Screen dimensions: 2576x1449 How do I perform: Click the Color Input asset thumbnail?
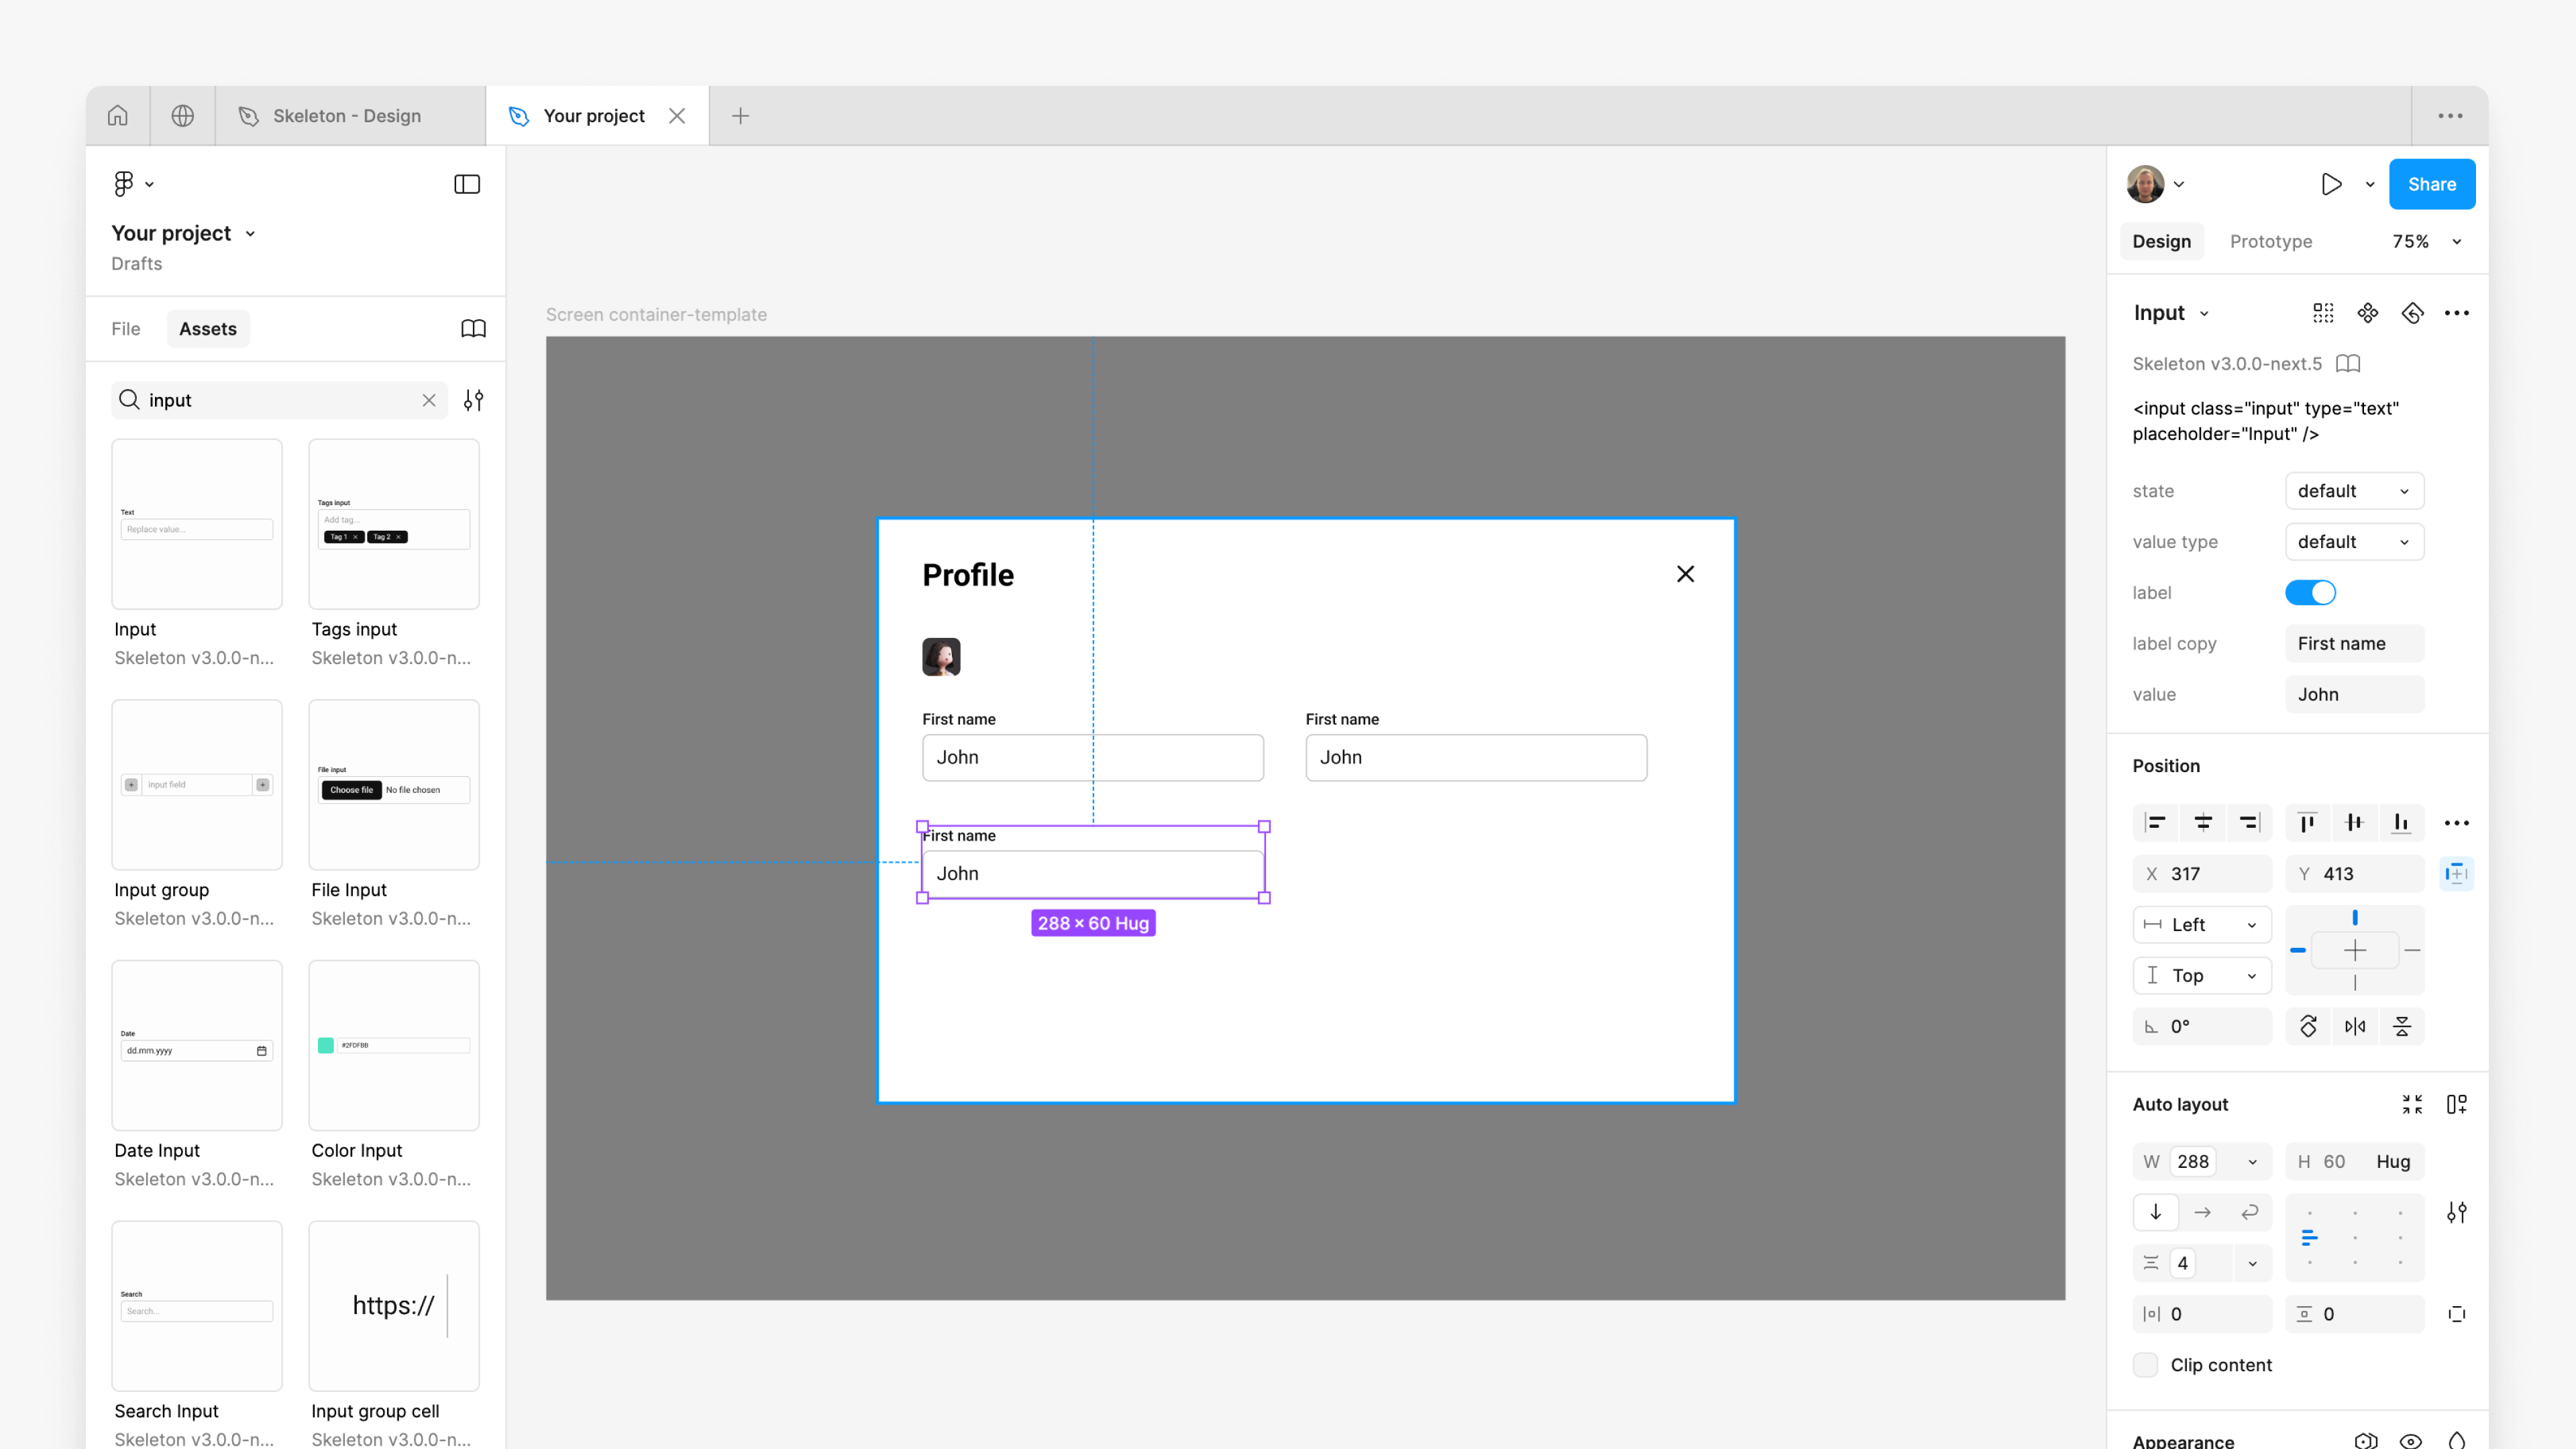393,1045
